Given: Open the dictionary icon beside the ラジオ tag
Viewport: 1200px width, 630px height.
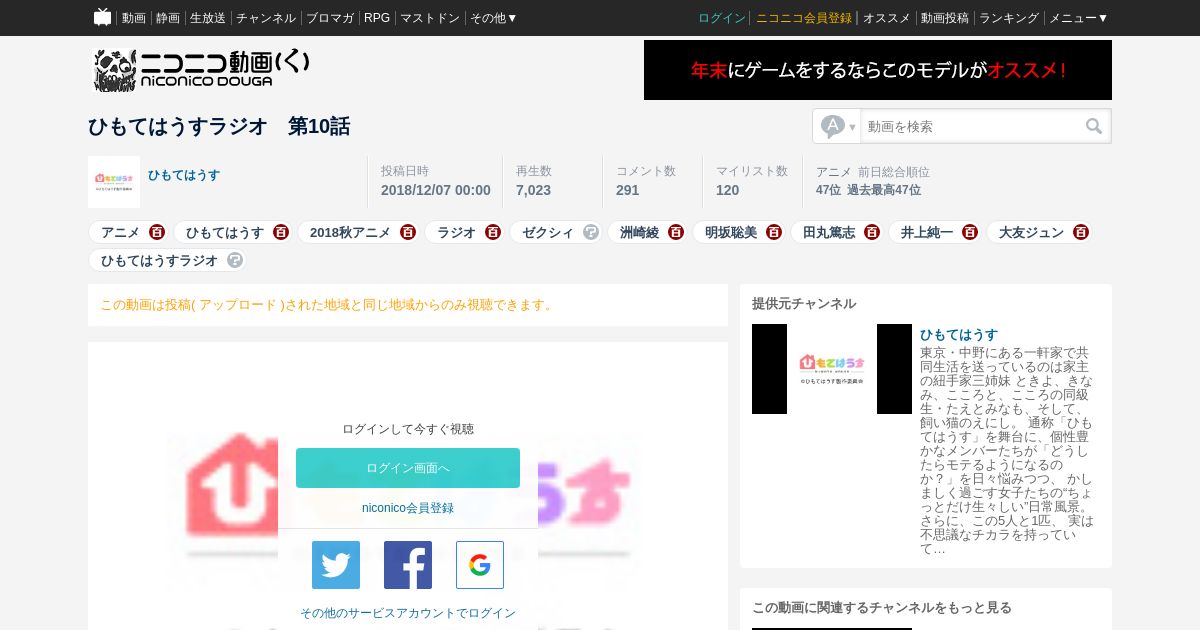Looking at the screenshot, I should pyautogui.click(x=493, y=232).
